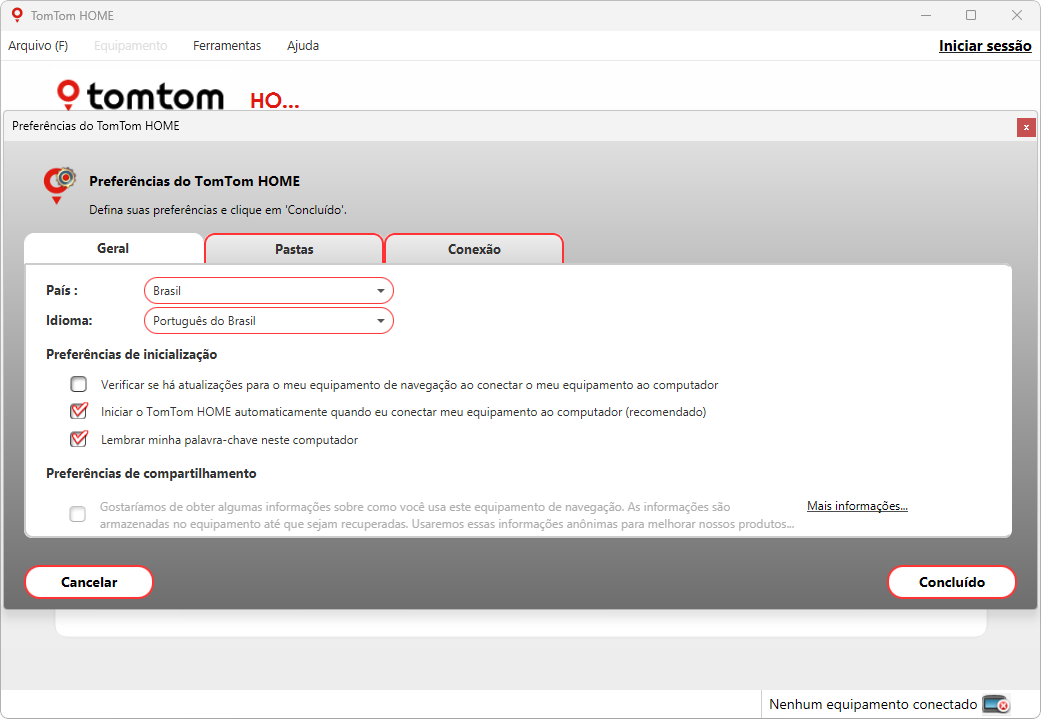
Task: Click the Nenhum equipamento conectado status text
Action: click(x=872, y=704)
